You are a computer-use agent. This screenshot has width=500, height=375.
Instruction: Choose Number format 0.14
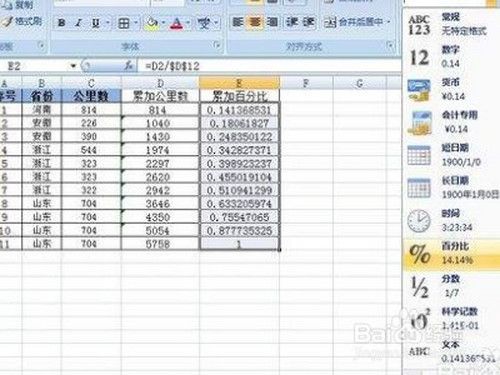[452, 57]
